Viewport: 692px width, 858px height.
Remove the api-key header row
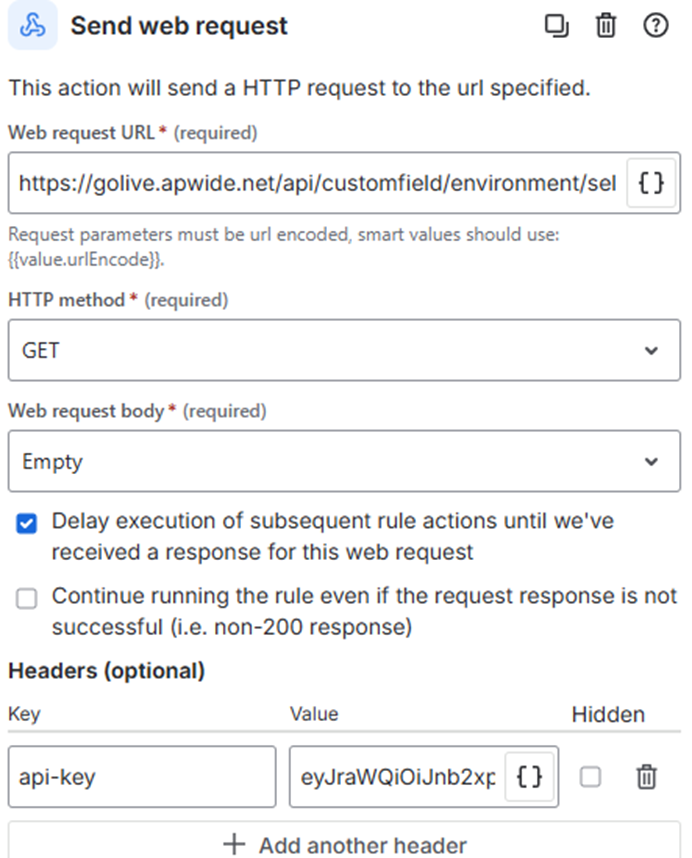pos(647,776)
